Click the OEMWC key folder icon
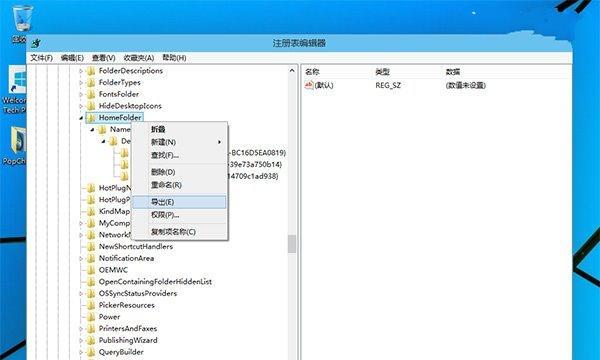600x360 pixels. point(91,270)
